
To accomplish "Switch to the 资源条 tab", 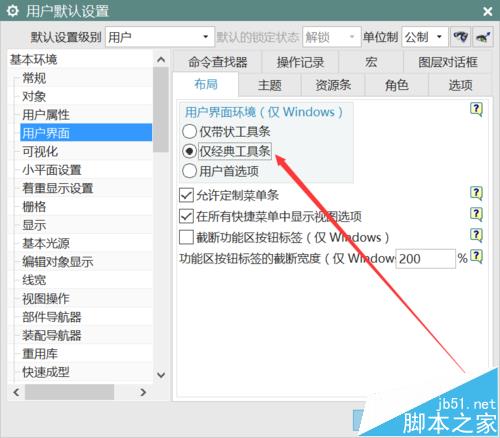I will click(x=333, y=85).
